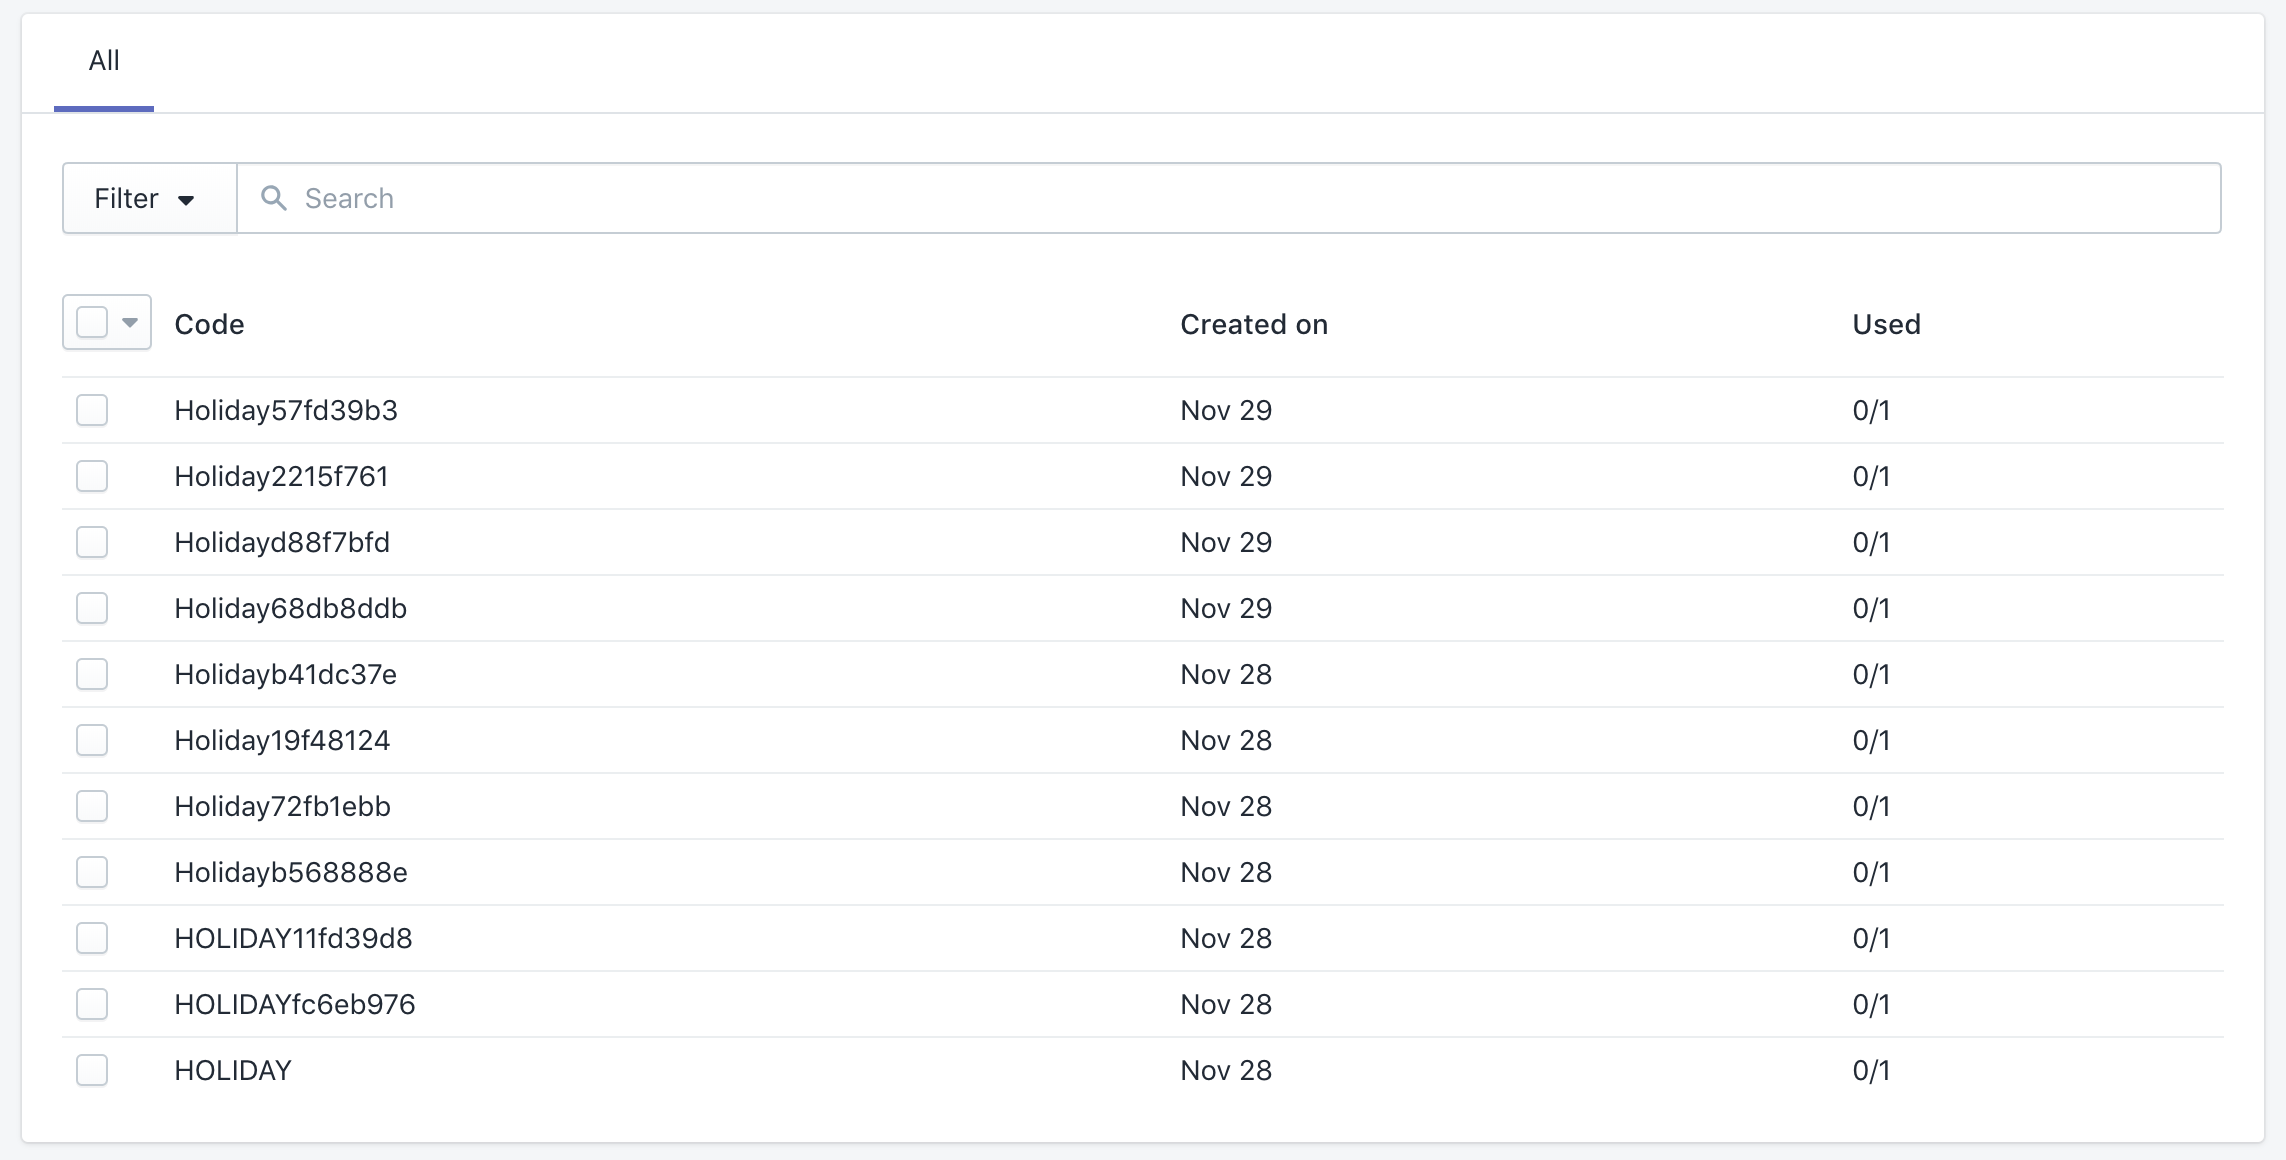Click the plain HOLIDAY code name

point(233,1070)
